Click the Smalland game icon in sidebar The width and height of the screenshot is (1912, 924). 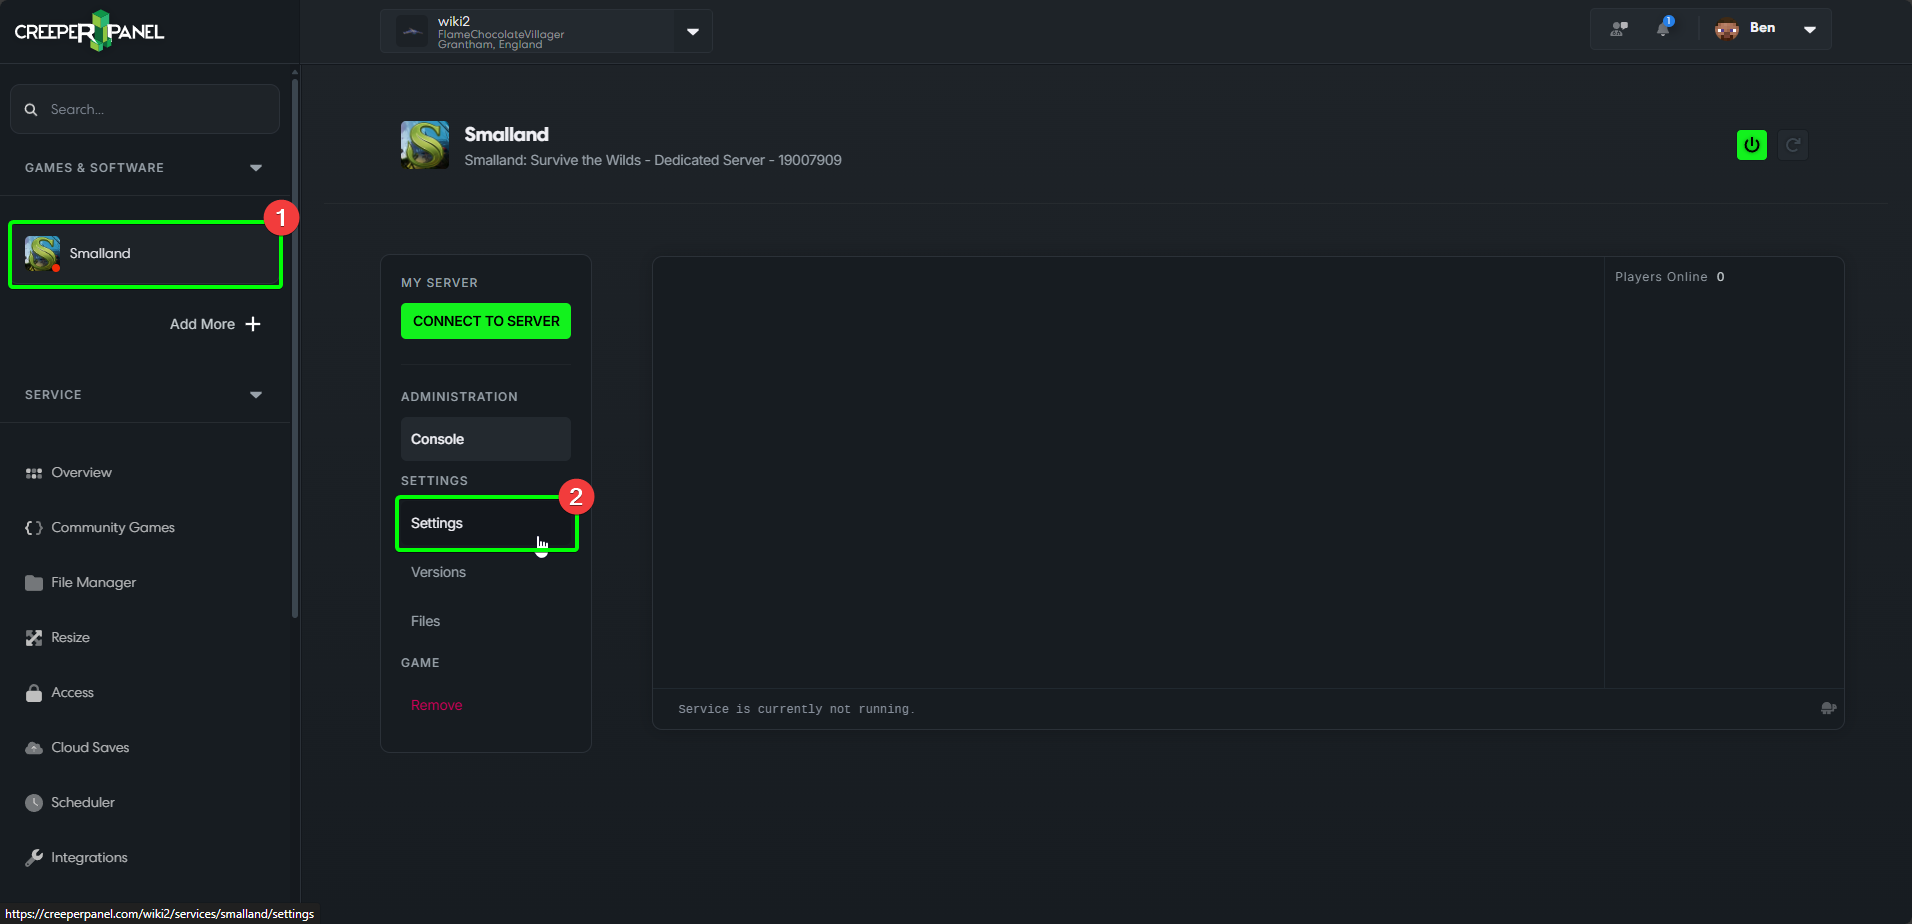[42, 254]
